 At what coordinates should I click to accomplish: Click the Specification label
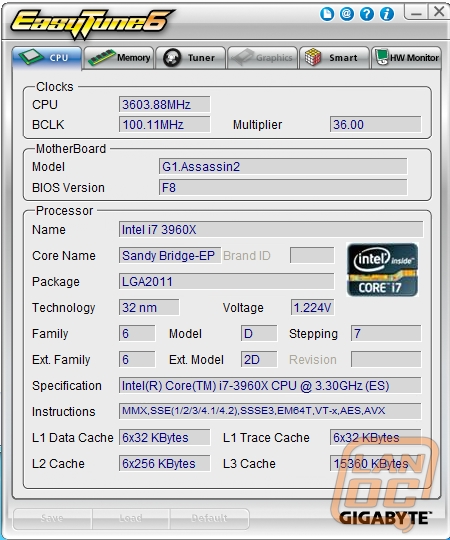67,386
